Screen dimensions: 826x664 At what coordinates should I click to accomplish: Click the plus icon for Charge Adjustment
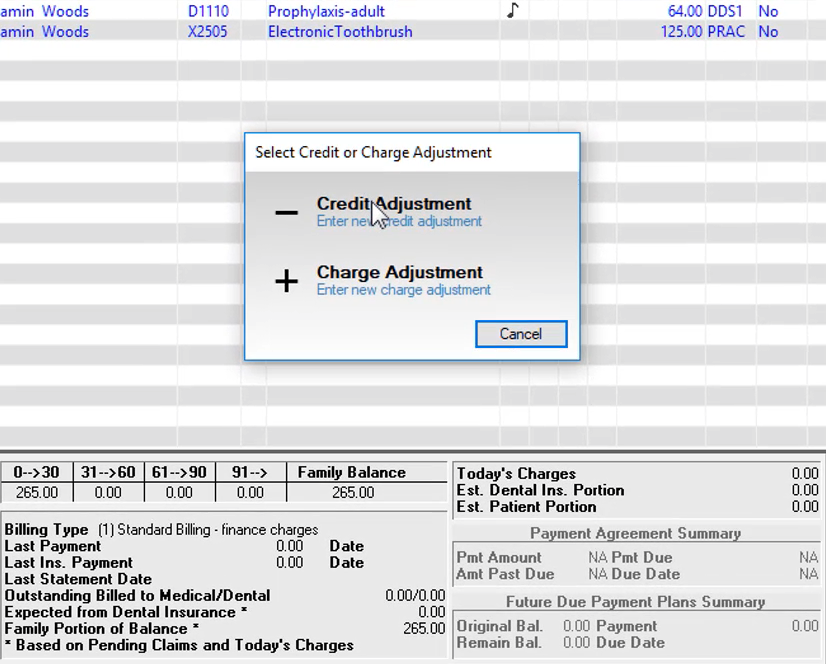tap(286, 281)
